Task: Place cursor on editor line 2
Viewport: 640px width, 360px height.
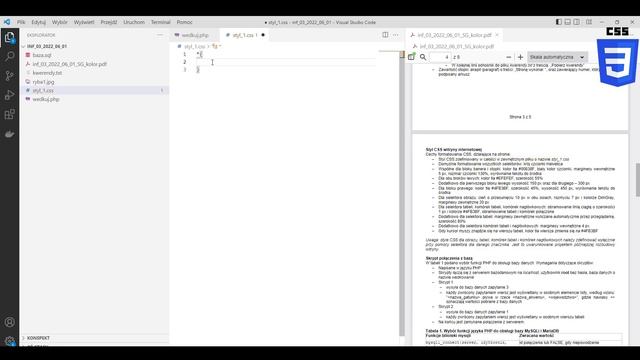Action: pyautogui.click(x=286, y=62)
